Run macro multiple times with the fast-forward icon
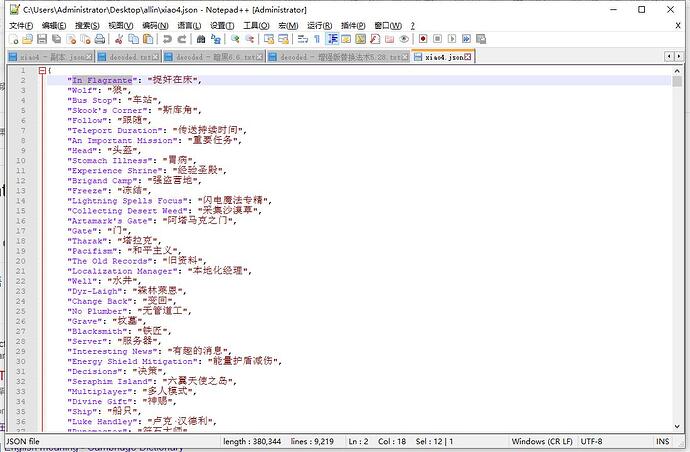The image size is (690, 452). [x=466, y=39]
